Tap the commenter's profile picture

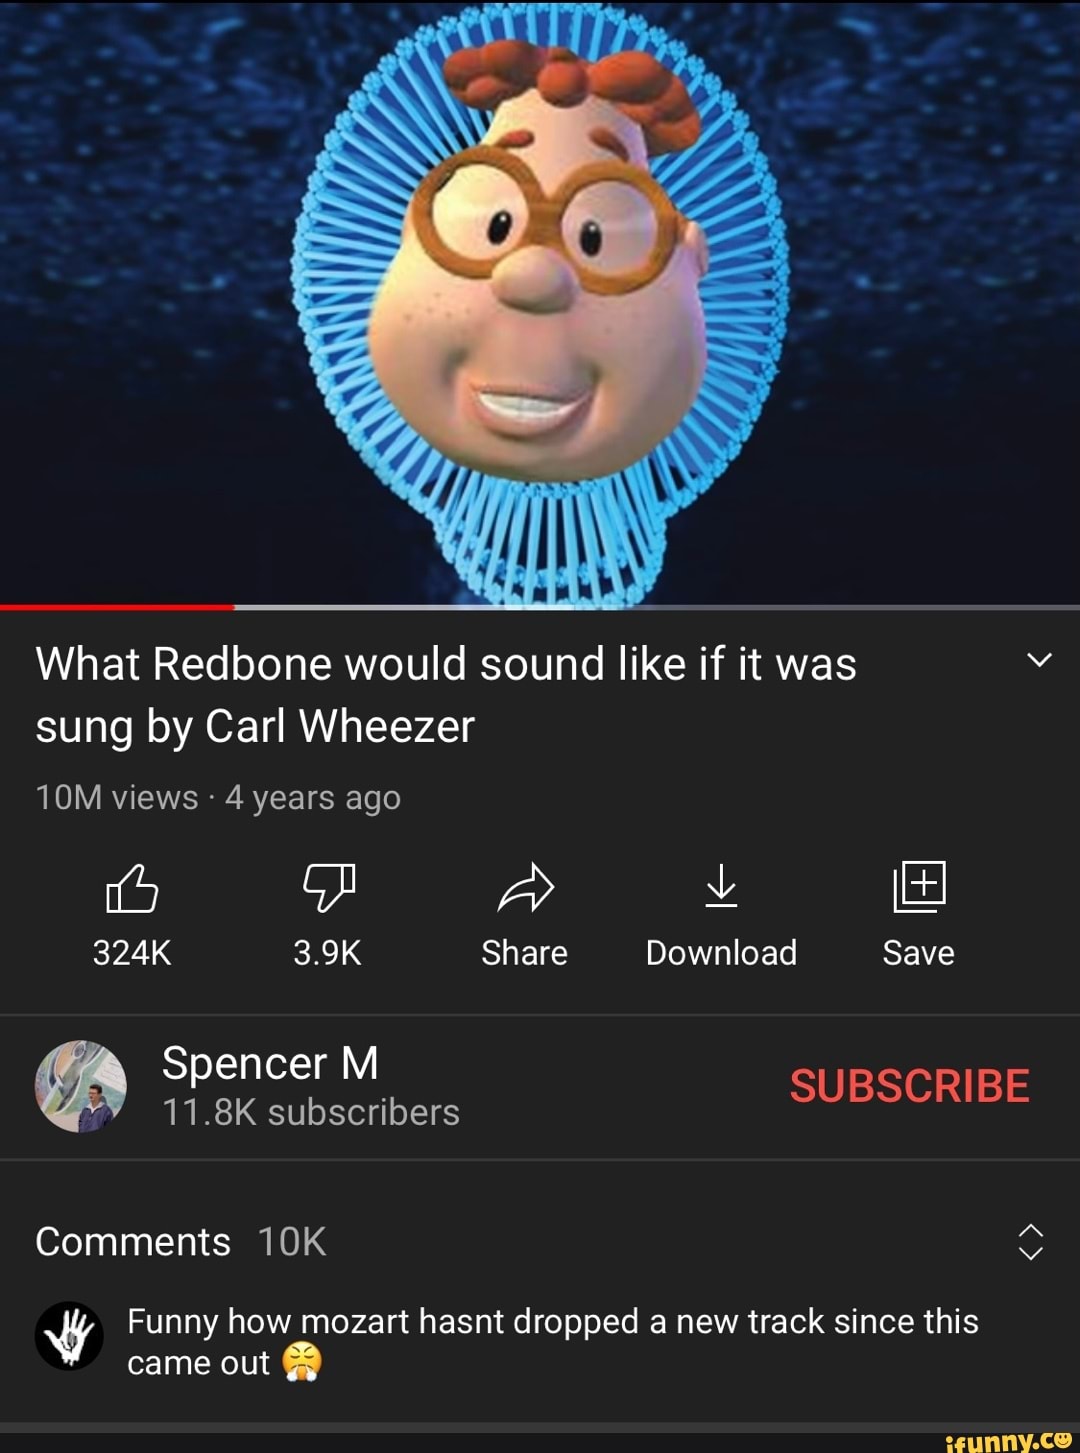pyautogui.click(x=68, y=1337)
